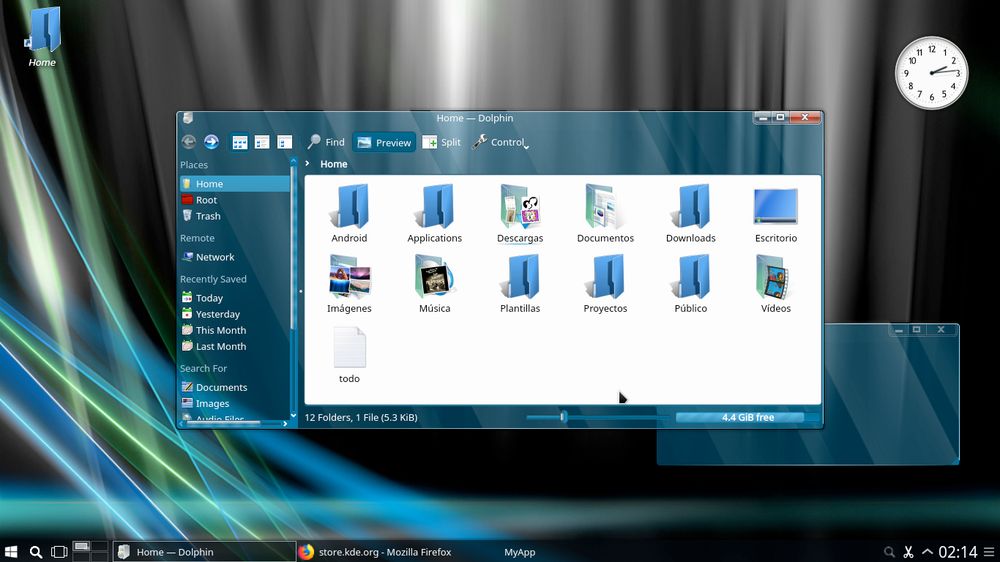Toggle the Preview button off

pos(384,142)
